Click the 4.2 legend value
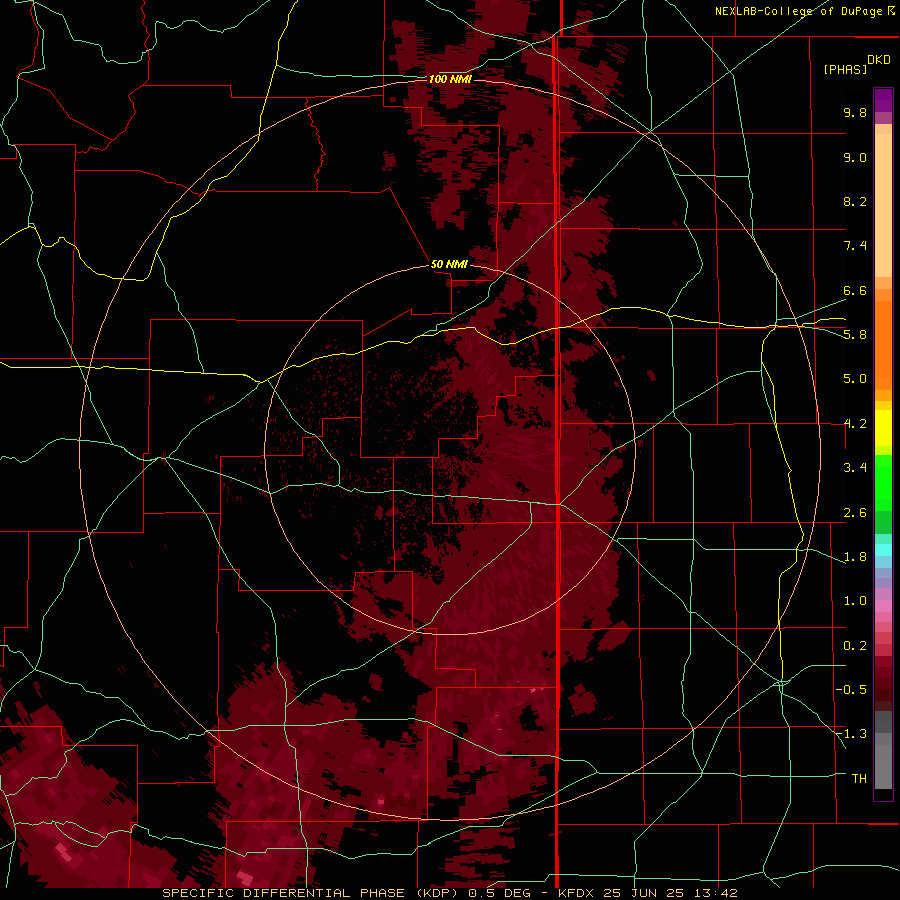The width and height of the screenshot is (900, 900). coord(855,424)
